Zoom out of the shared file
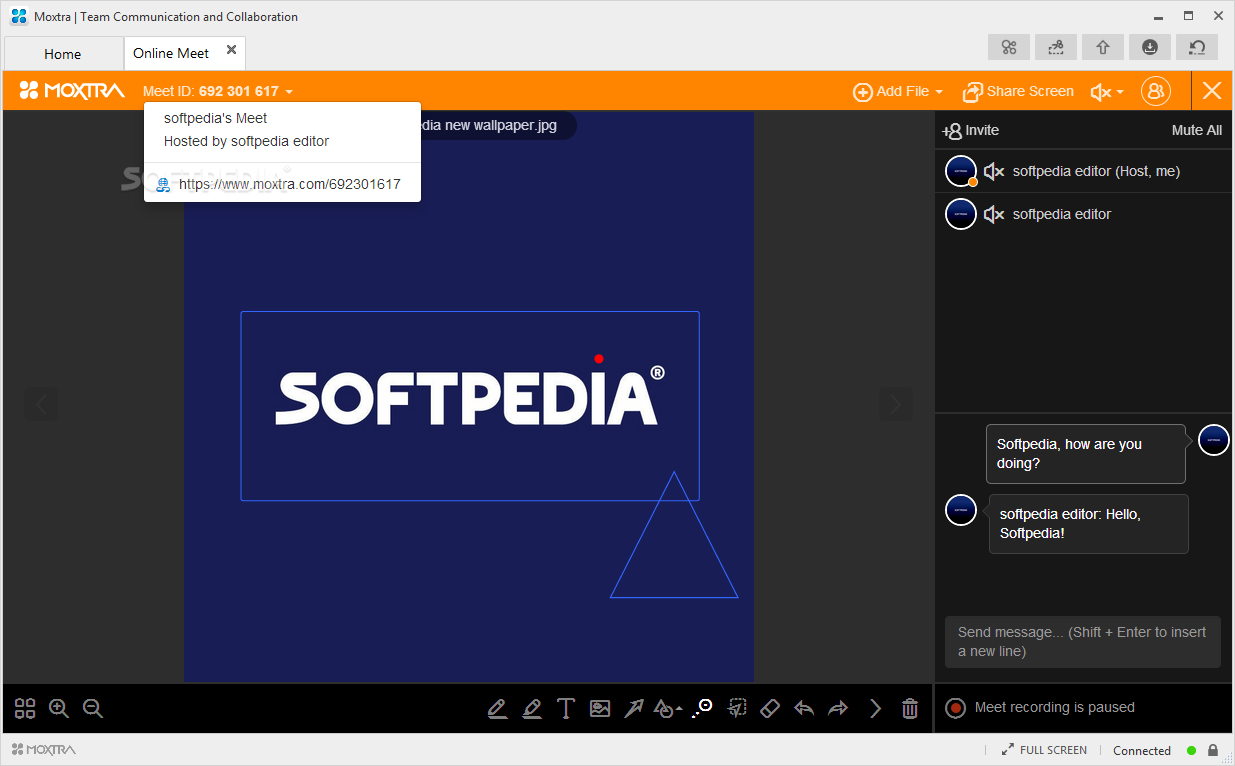The height and width of the screenshot is (766, 1235). point(93,708)
